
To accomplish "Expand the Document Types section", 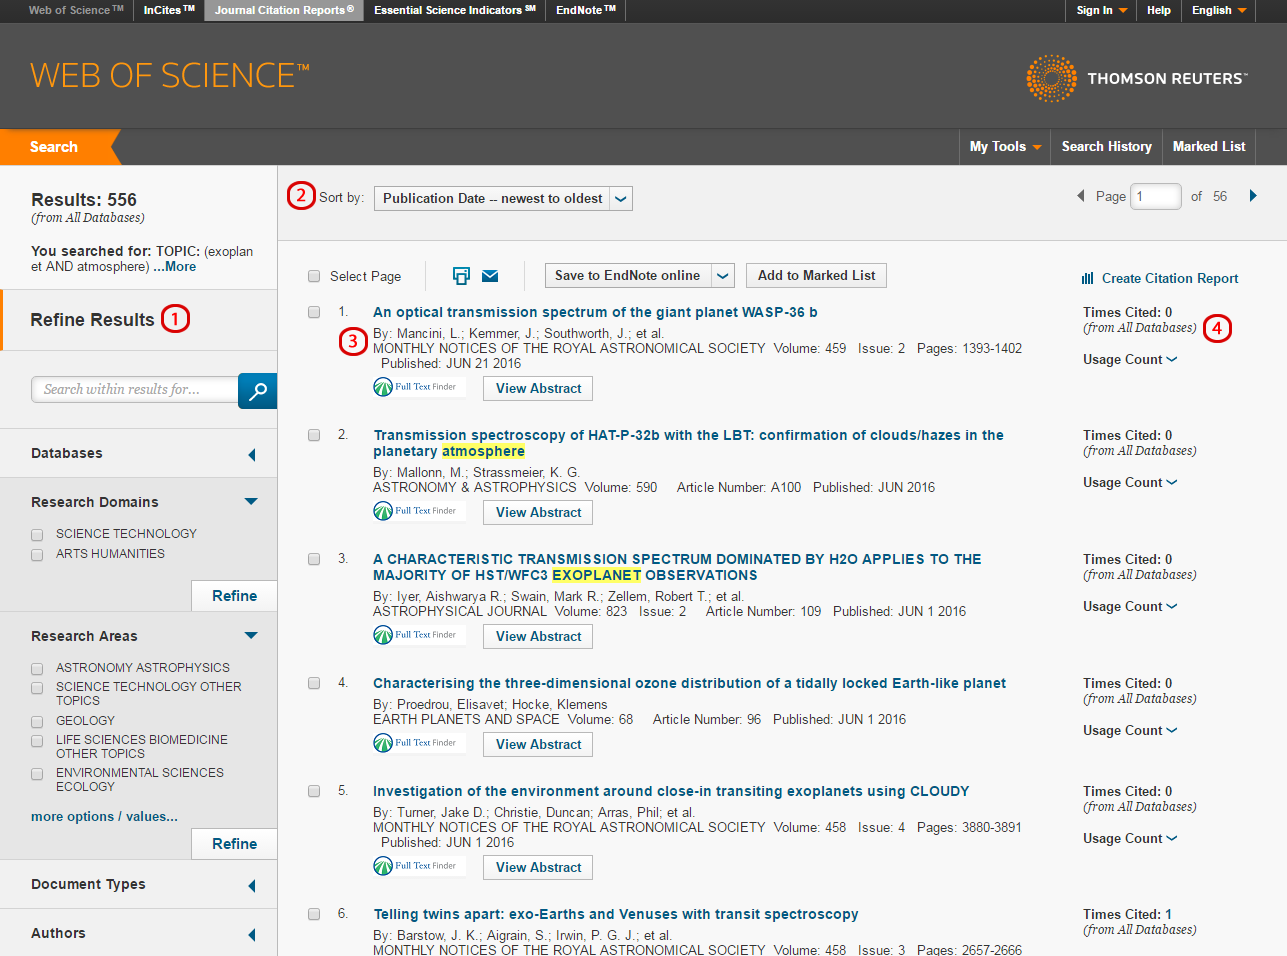I will (252, 886).
